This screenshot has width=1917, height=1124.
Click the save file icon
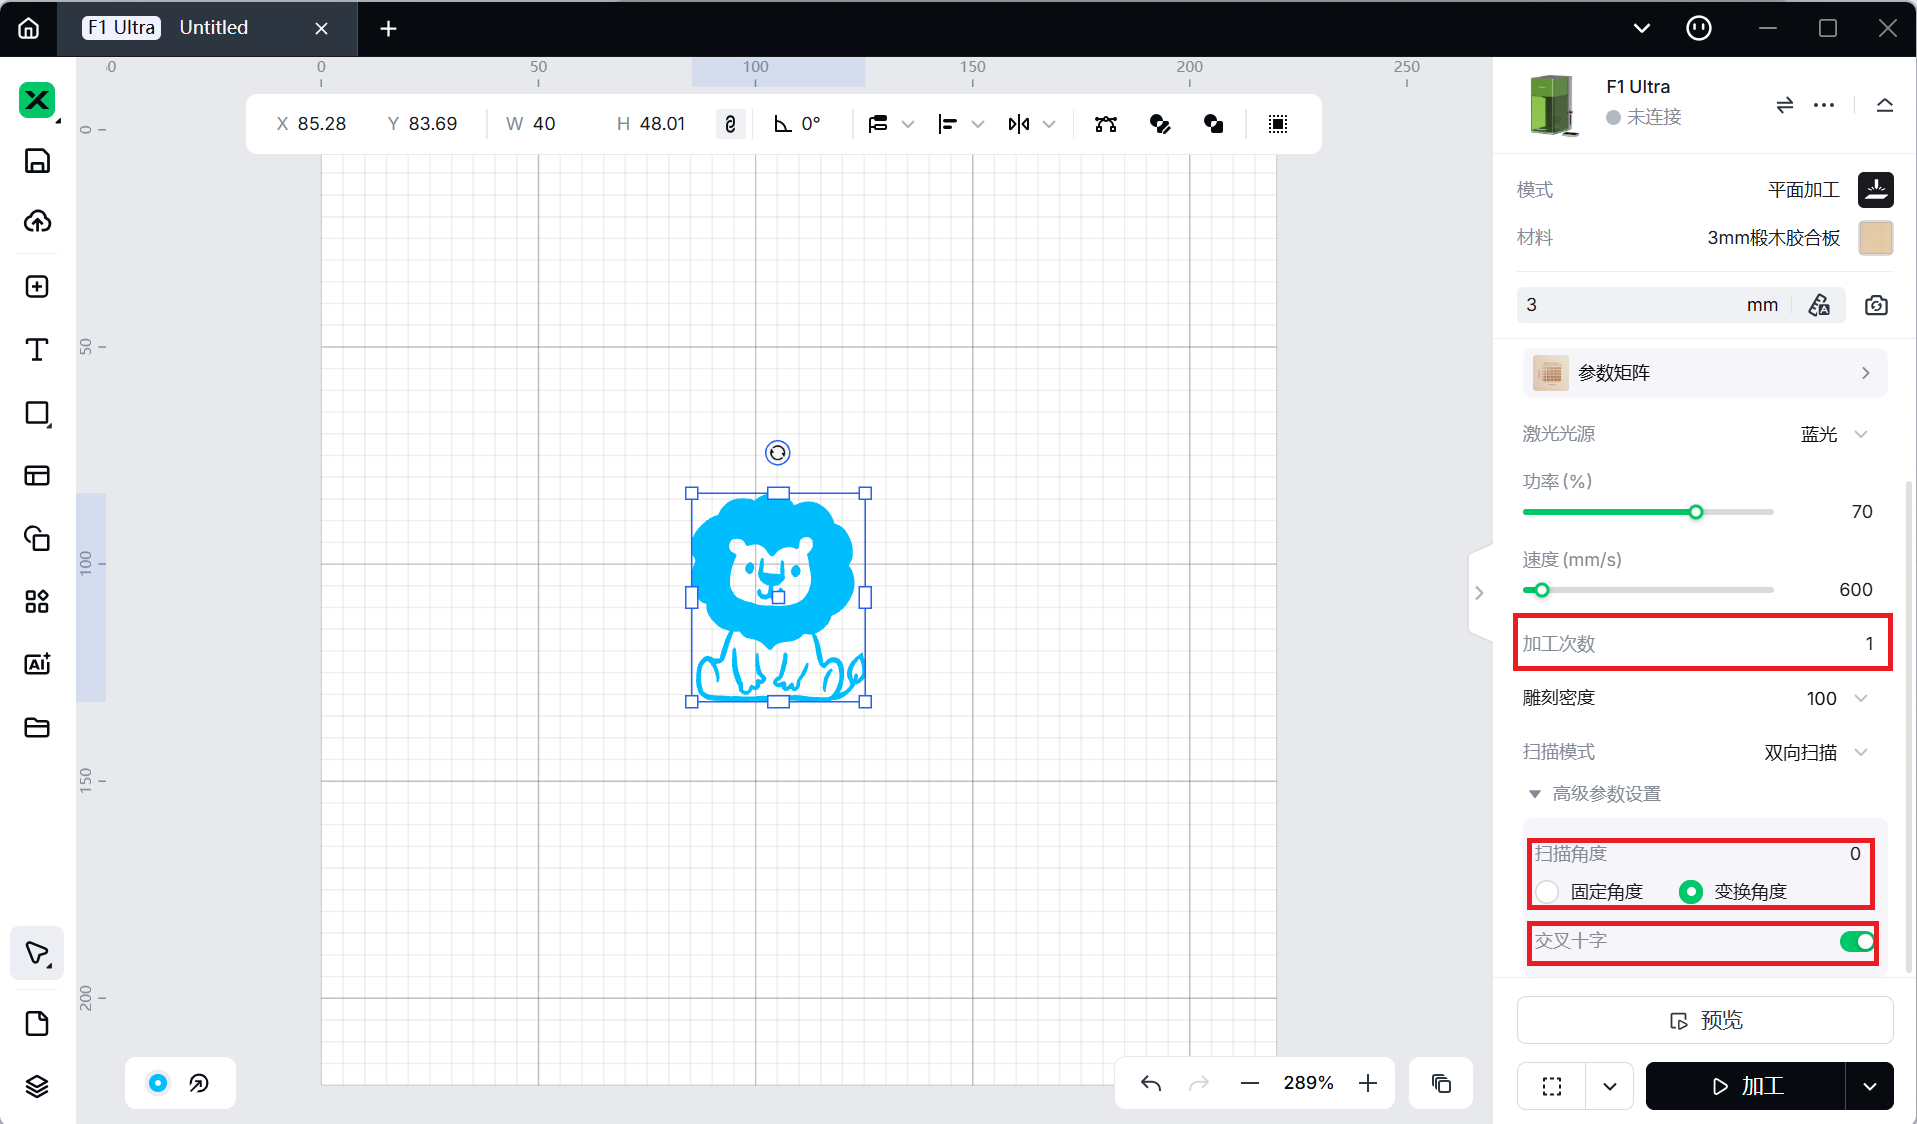click(x=37, y=161)
